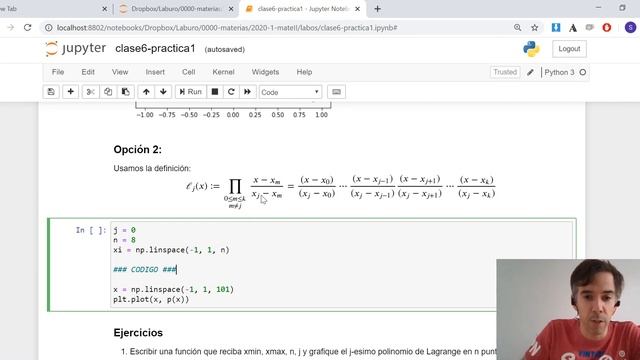
Task: Click the Python 3 kernel status circle
Action: pyautogui.click(x=583, y=72)
